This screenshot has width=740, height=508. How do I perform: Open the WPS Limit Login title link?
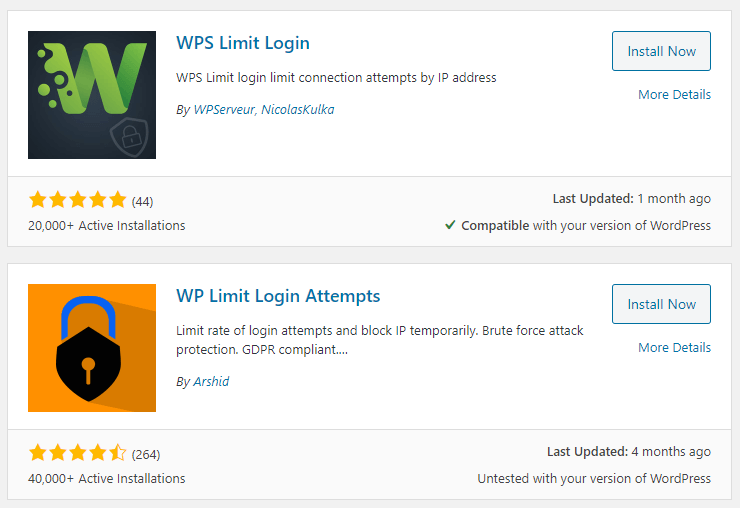click(x=243, y=43)
